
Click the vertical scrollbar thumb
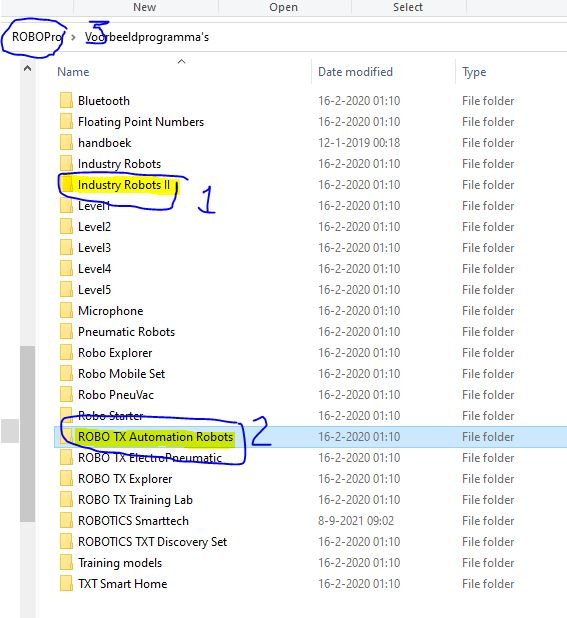tap(28, 434)
